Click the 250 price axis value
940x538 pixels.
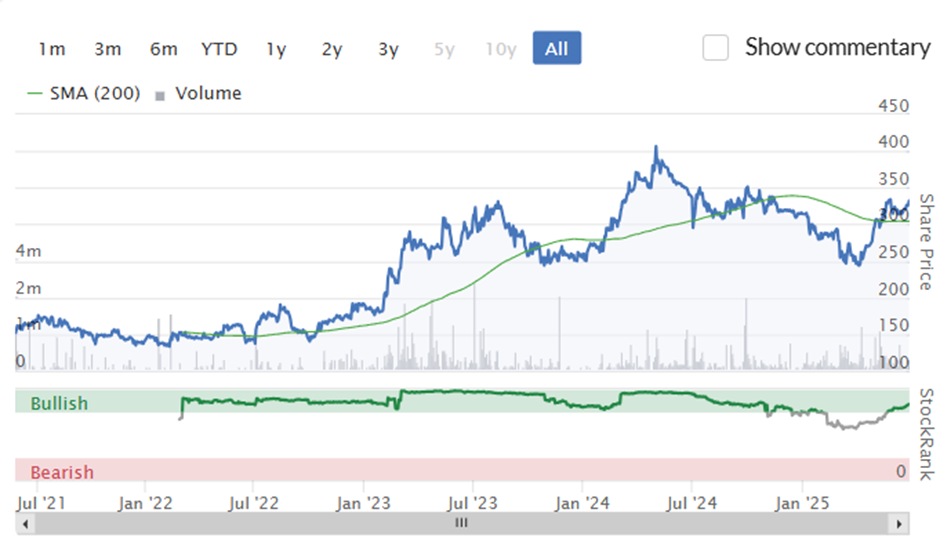pos(893,253)
